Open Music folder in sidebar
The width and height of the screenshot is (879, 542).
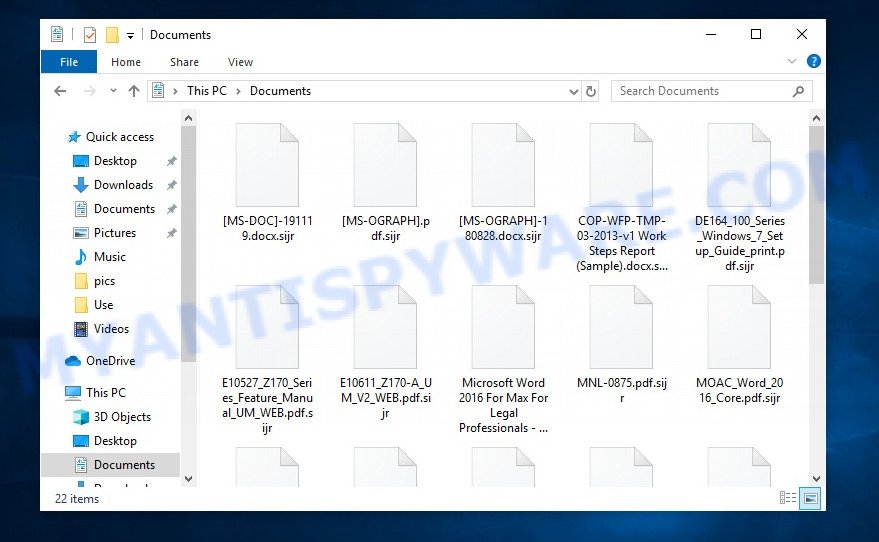pos(109,257)
